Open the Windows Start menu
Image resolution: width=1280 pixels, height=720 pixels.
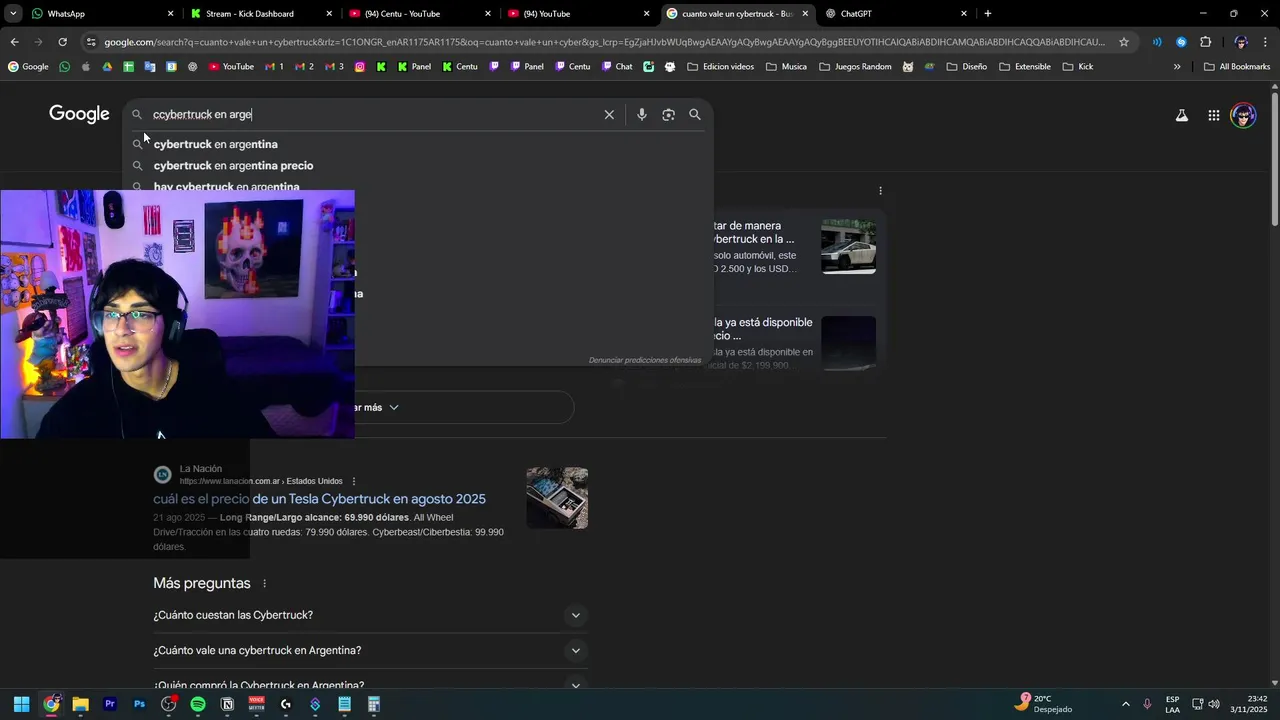click(22, 704)
